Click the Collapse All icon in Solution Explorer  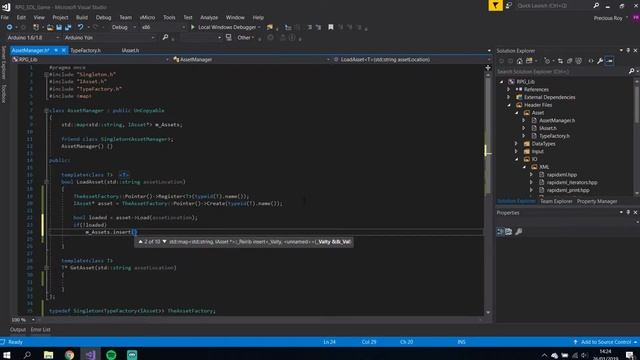[x=569, y=61]
